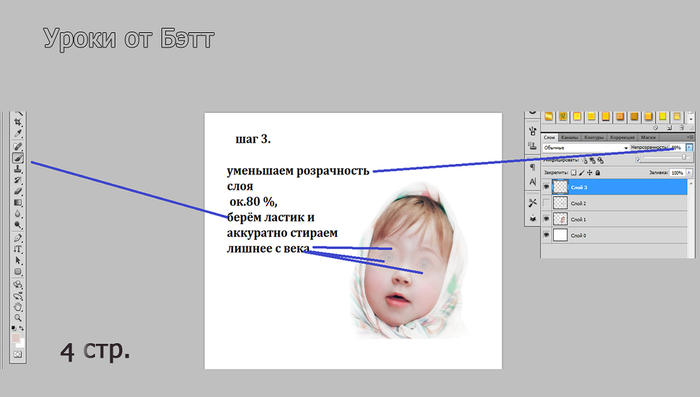Viewport: 700px width, 397px height.
Task: Open the blend mode dropdown Обычные
Action: tap(586, 147)
